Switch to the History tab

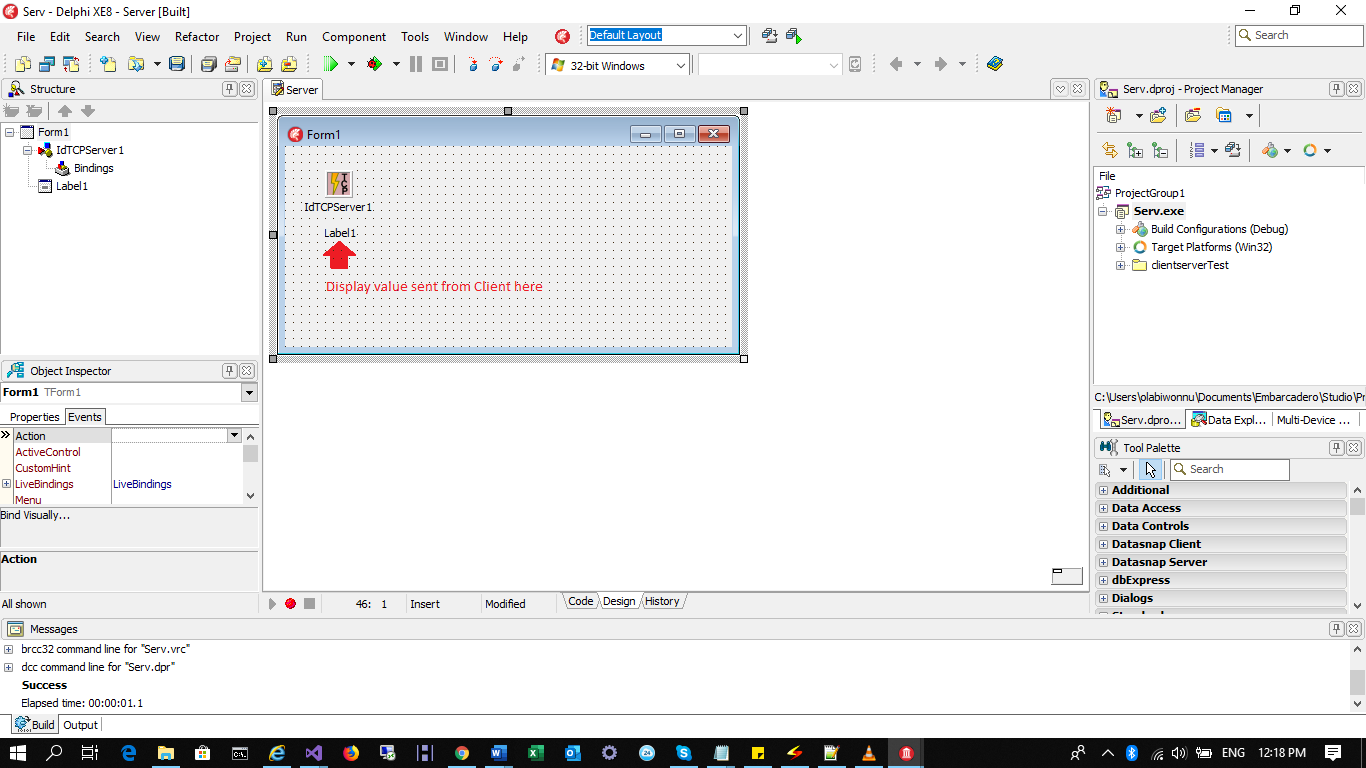(x=662, y=601)
